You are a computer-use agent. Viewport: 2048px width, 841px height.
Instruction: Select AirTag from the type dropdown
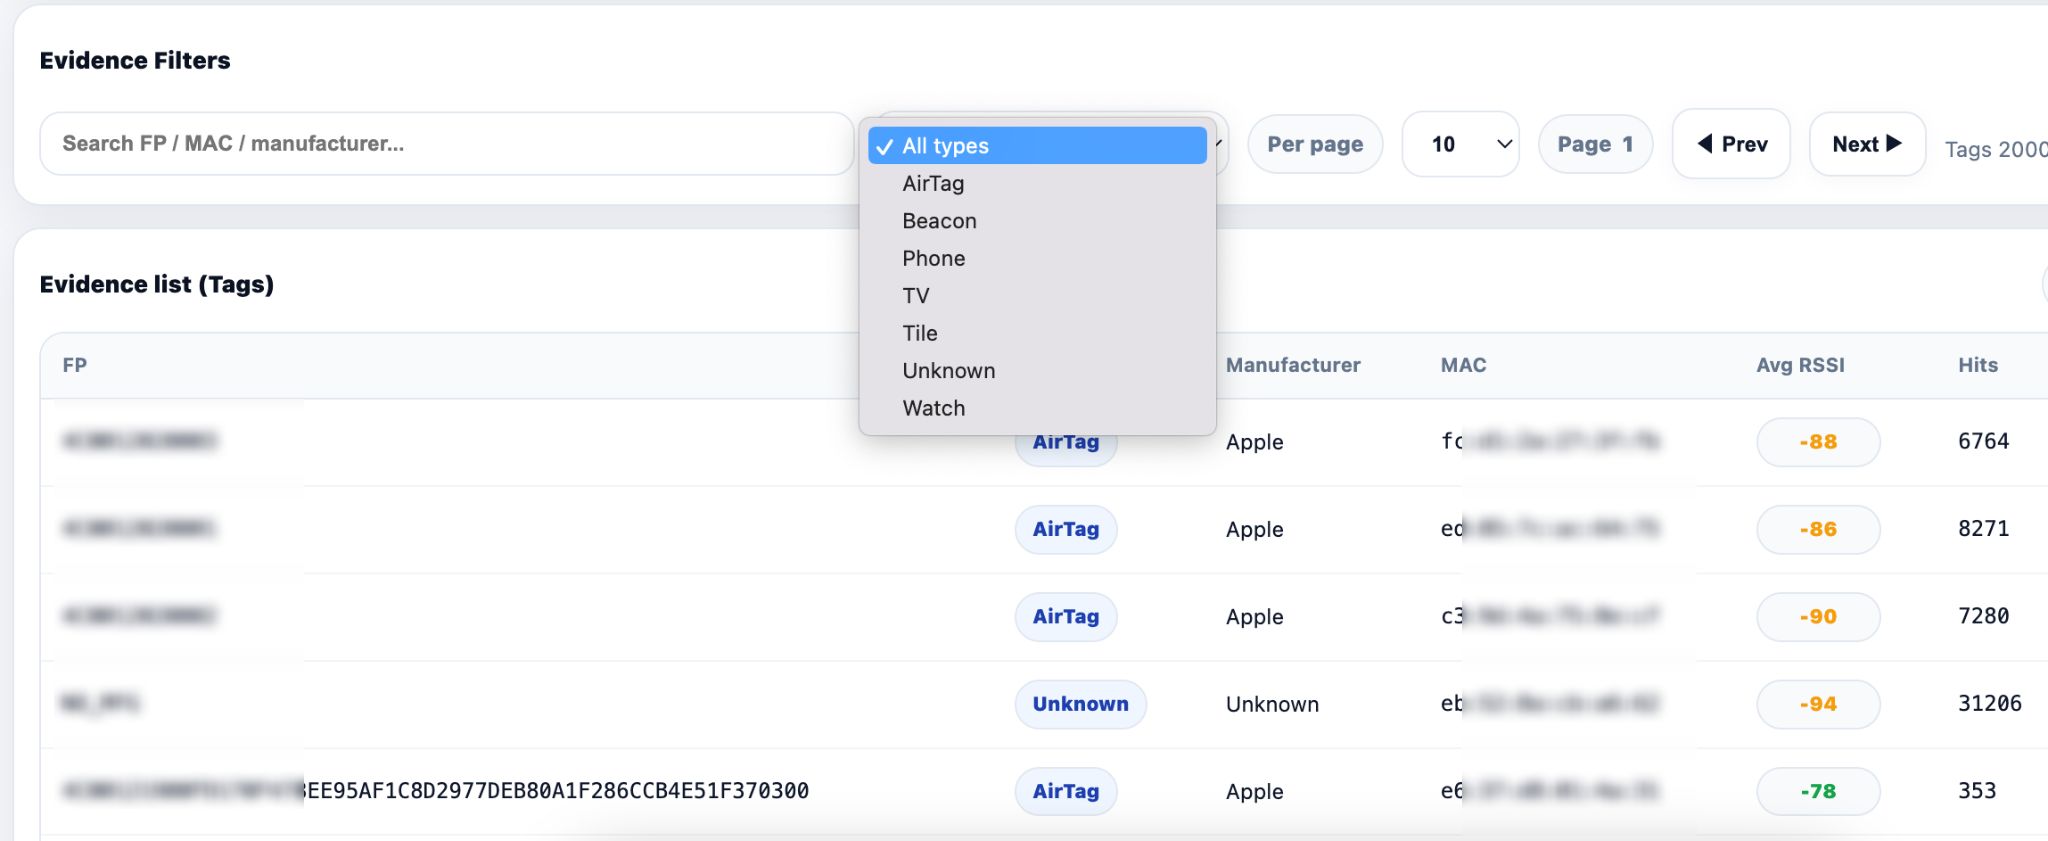coord(933,184)
